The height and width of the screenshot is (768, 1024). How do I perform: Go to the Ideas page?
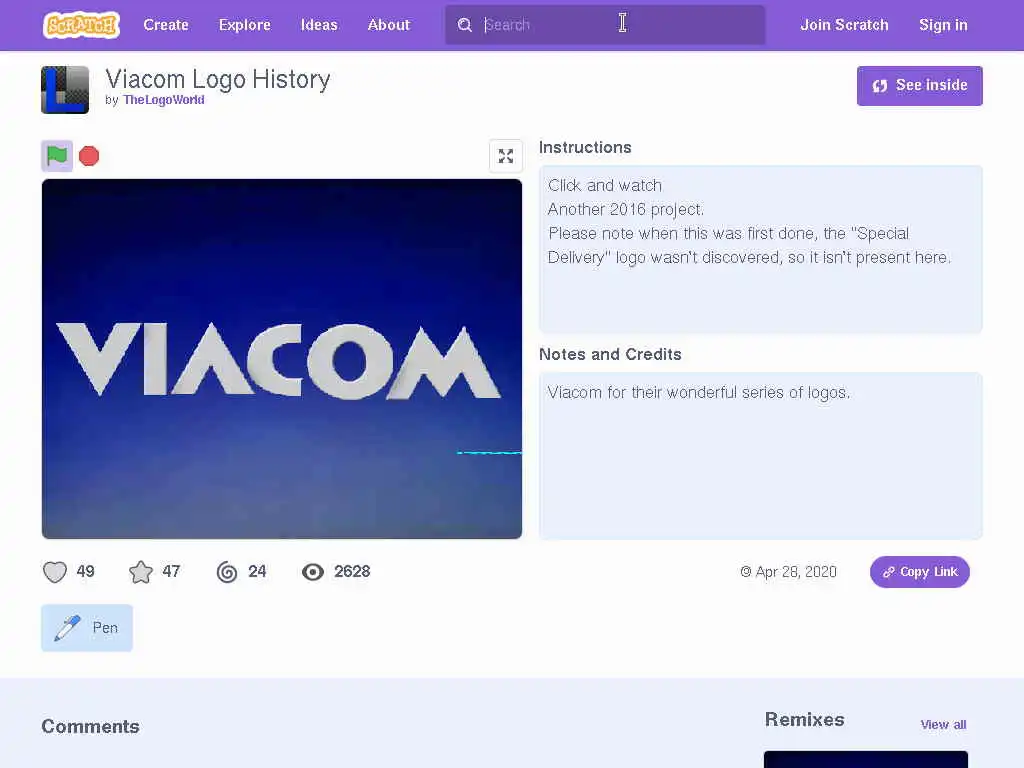pos(319,25)
